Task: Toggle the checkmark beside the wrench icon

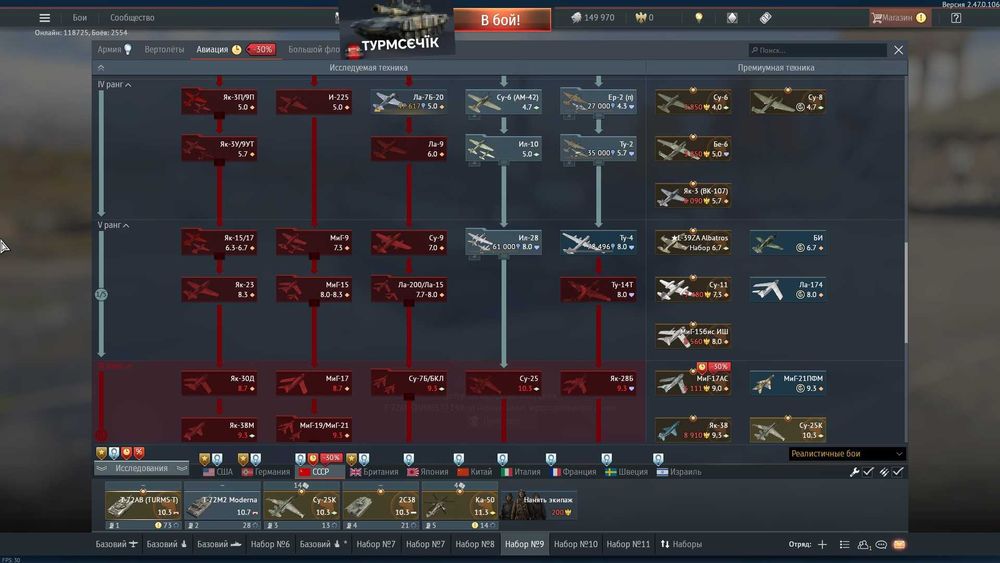Action: [x=868, y=472]
